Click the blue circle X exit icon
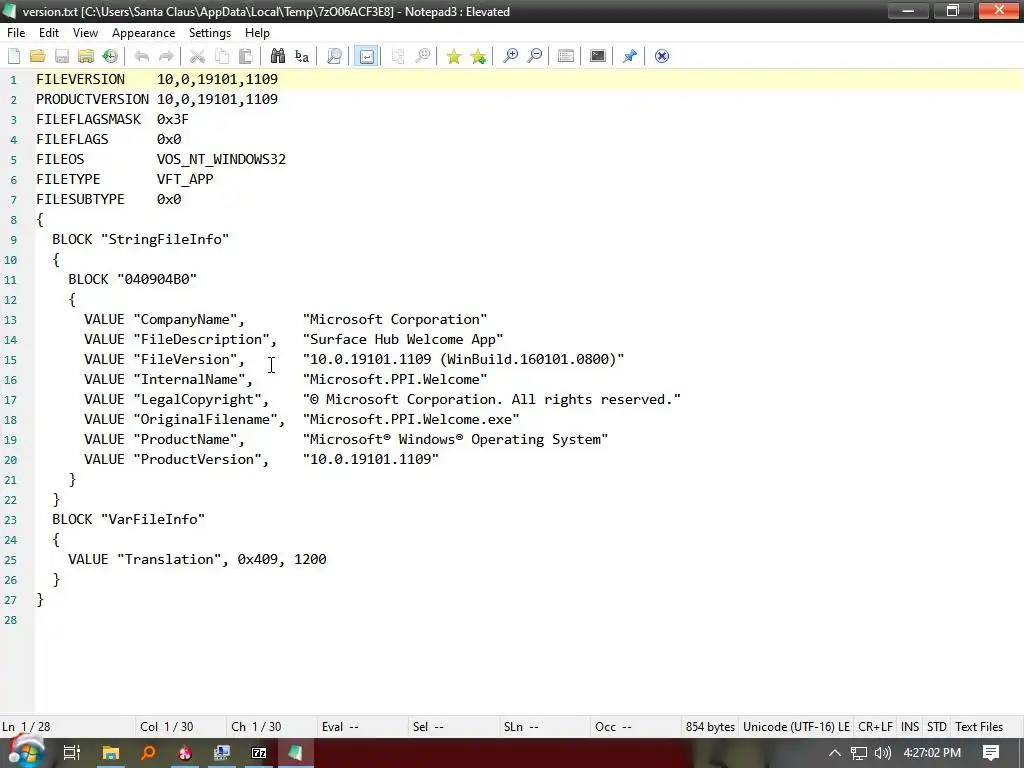This screenshot has width=1024, height=768. click(x=662, y=56)
